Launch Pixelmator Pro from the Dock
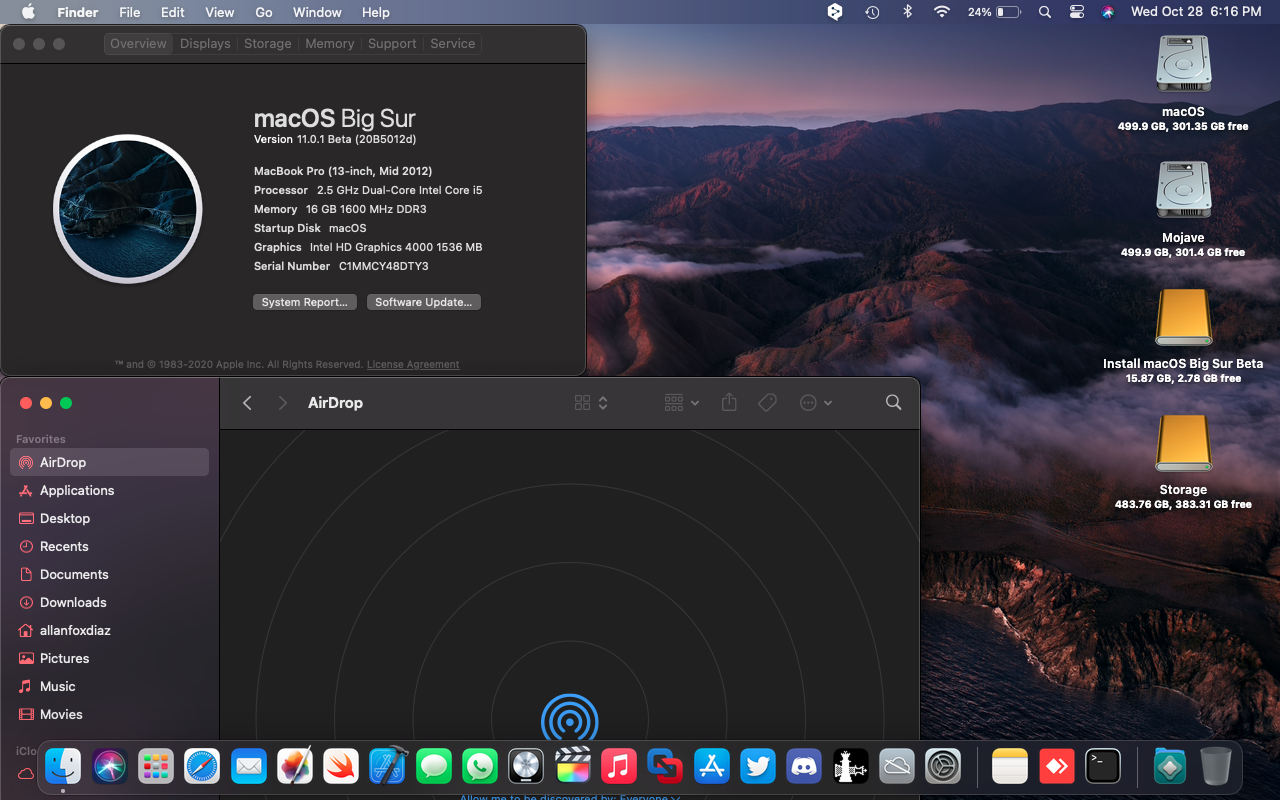The image size is (1280, 800). [295, 767]
